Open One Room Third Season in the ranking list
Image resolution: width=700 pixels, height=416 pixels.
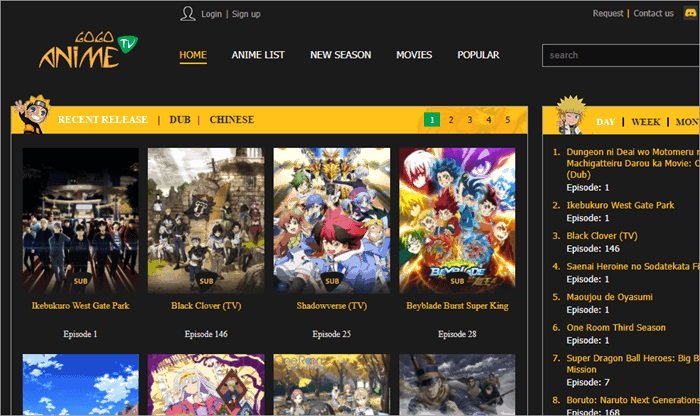616,328
